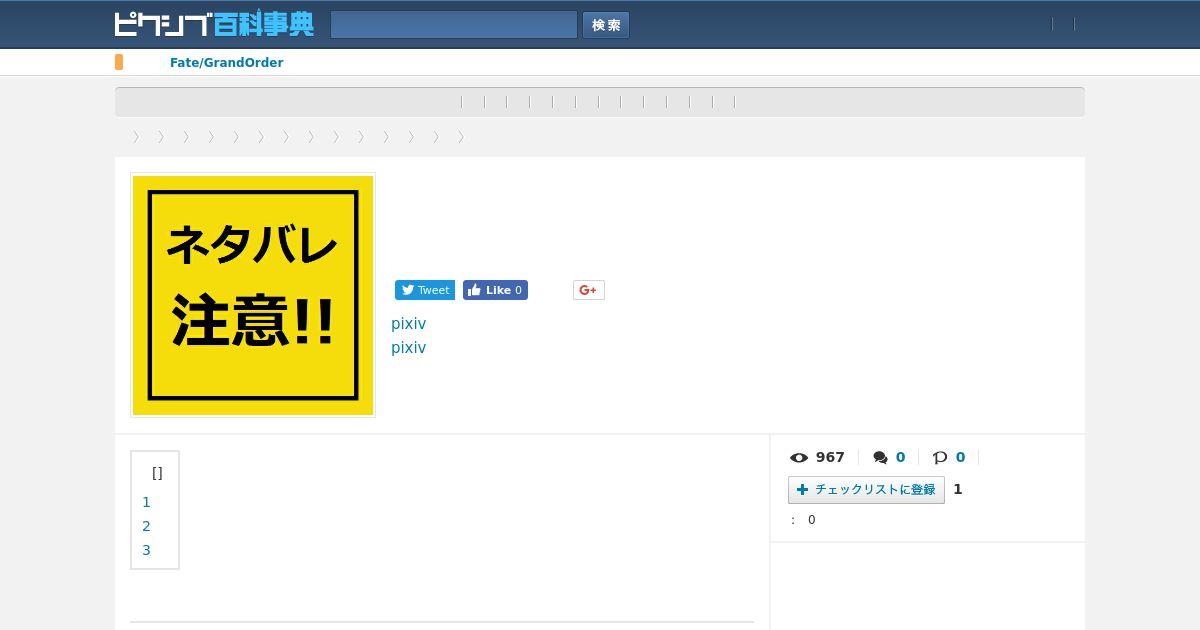Click the comments speech bubble icon
This screenshot has height=630, width=1200.
[880, 457]
